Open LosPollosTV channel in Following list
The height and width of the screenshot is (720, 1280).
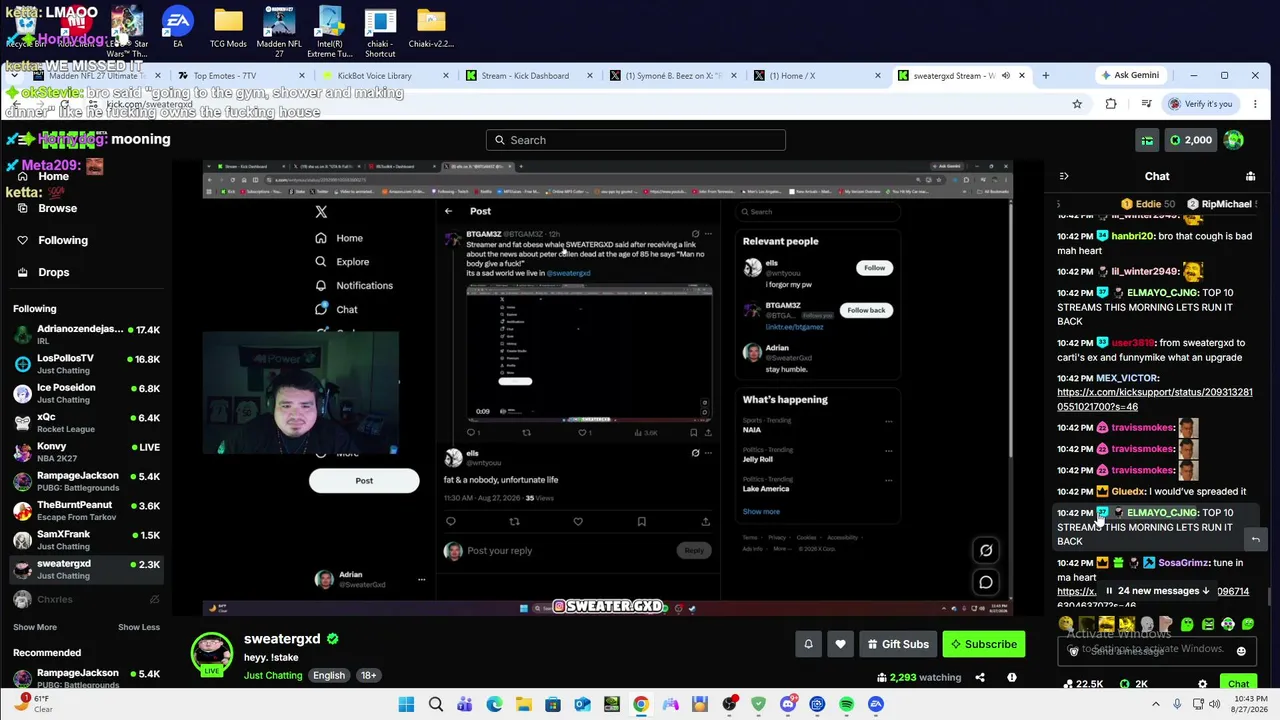[x=85, y=364]
